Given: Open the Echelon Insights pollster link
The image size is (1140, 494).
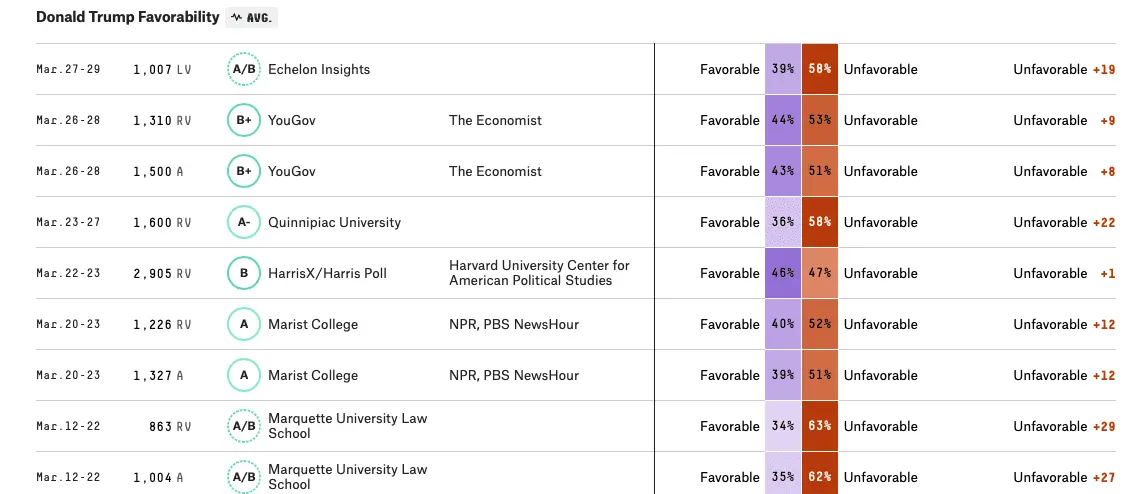Looking at the screenshot, I should (319, 70).
